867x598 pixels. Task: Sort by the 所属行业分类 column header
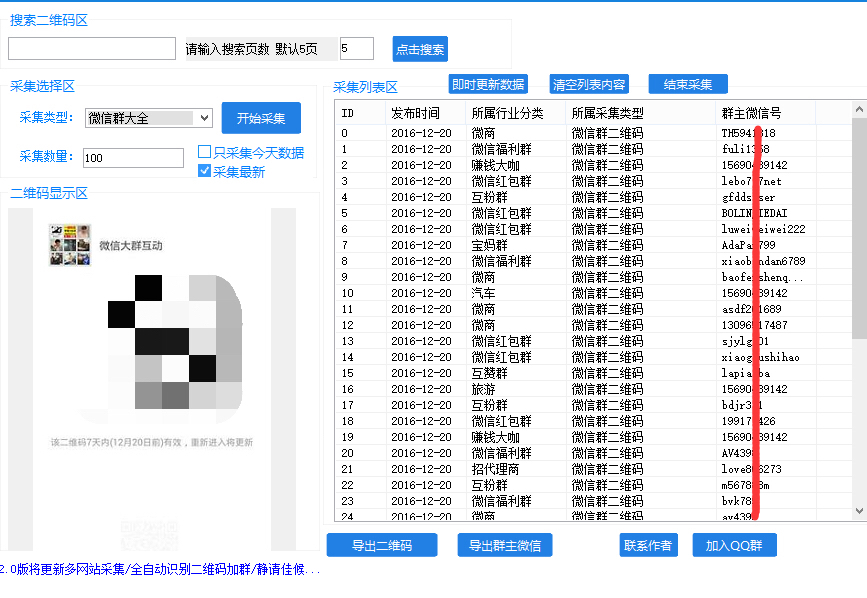[x=515, y=113]
